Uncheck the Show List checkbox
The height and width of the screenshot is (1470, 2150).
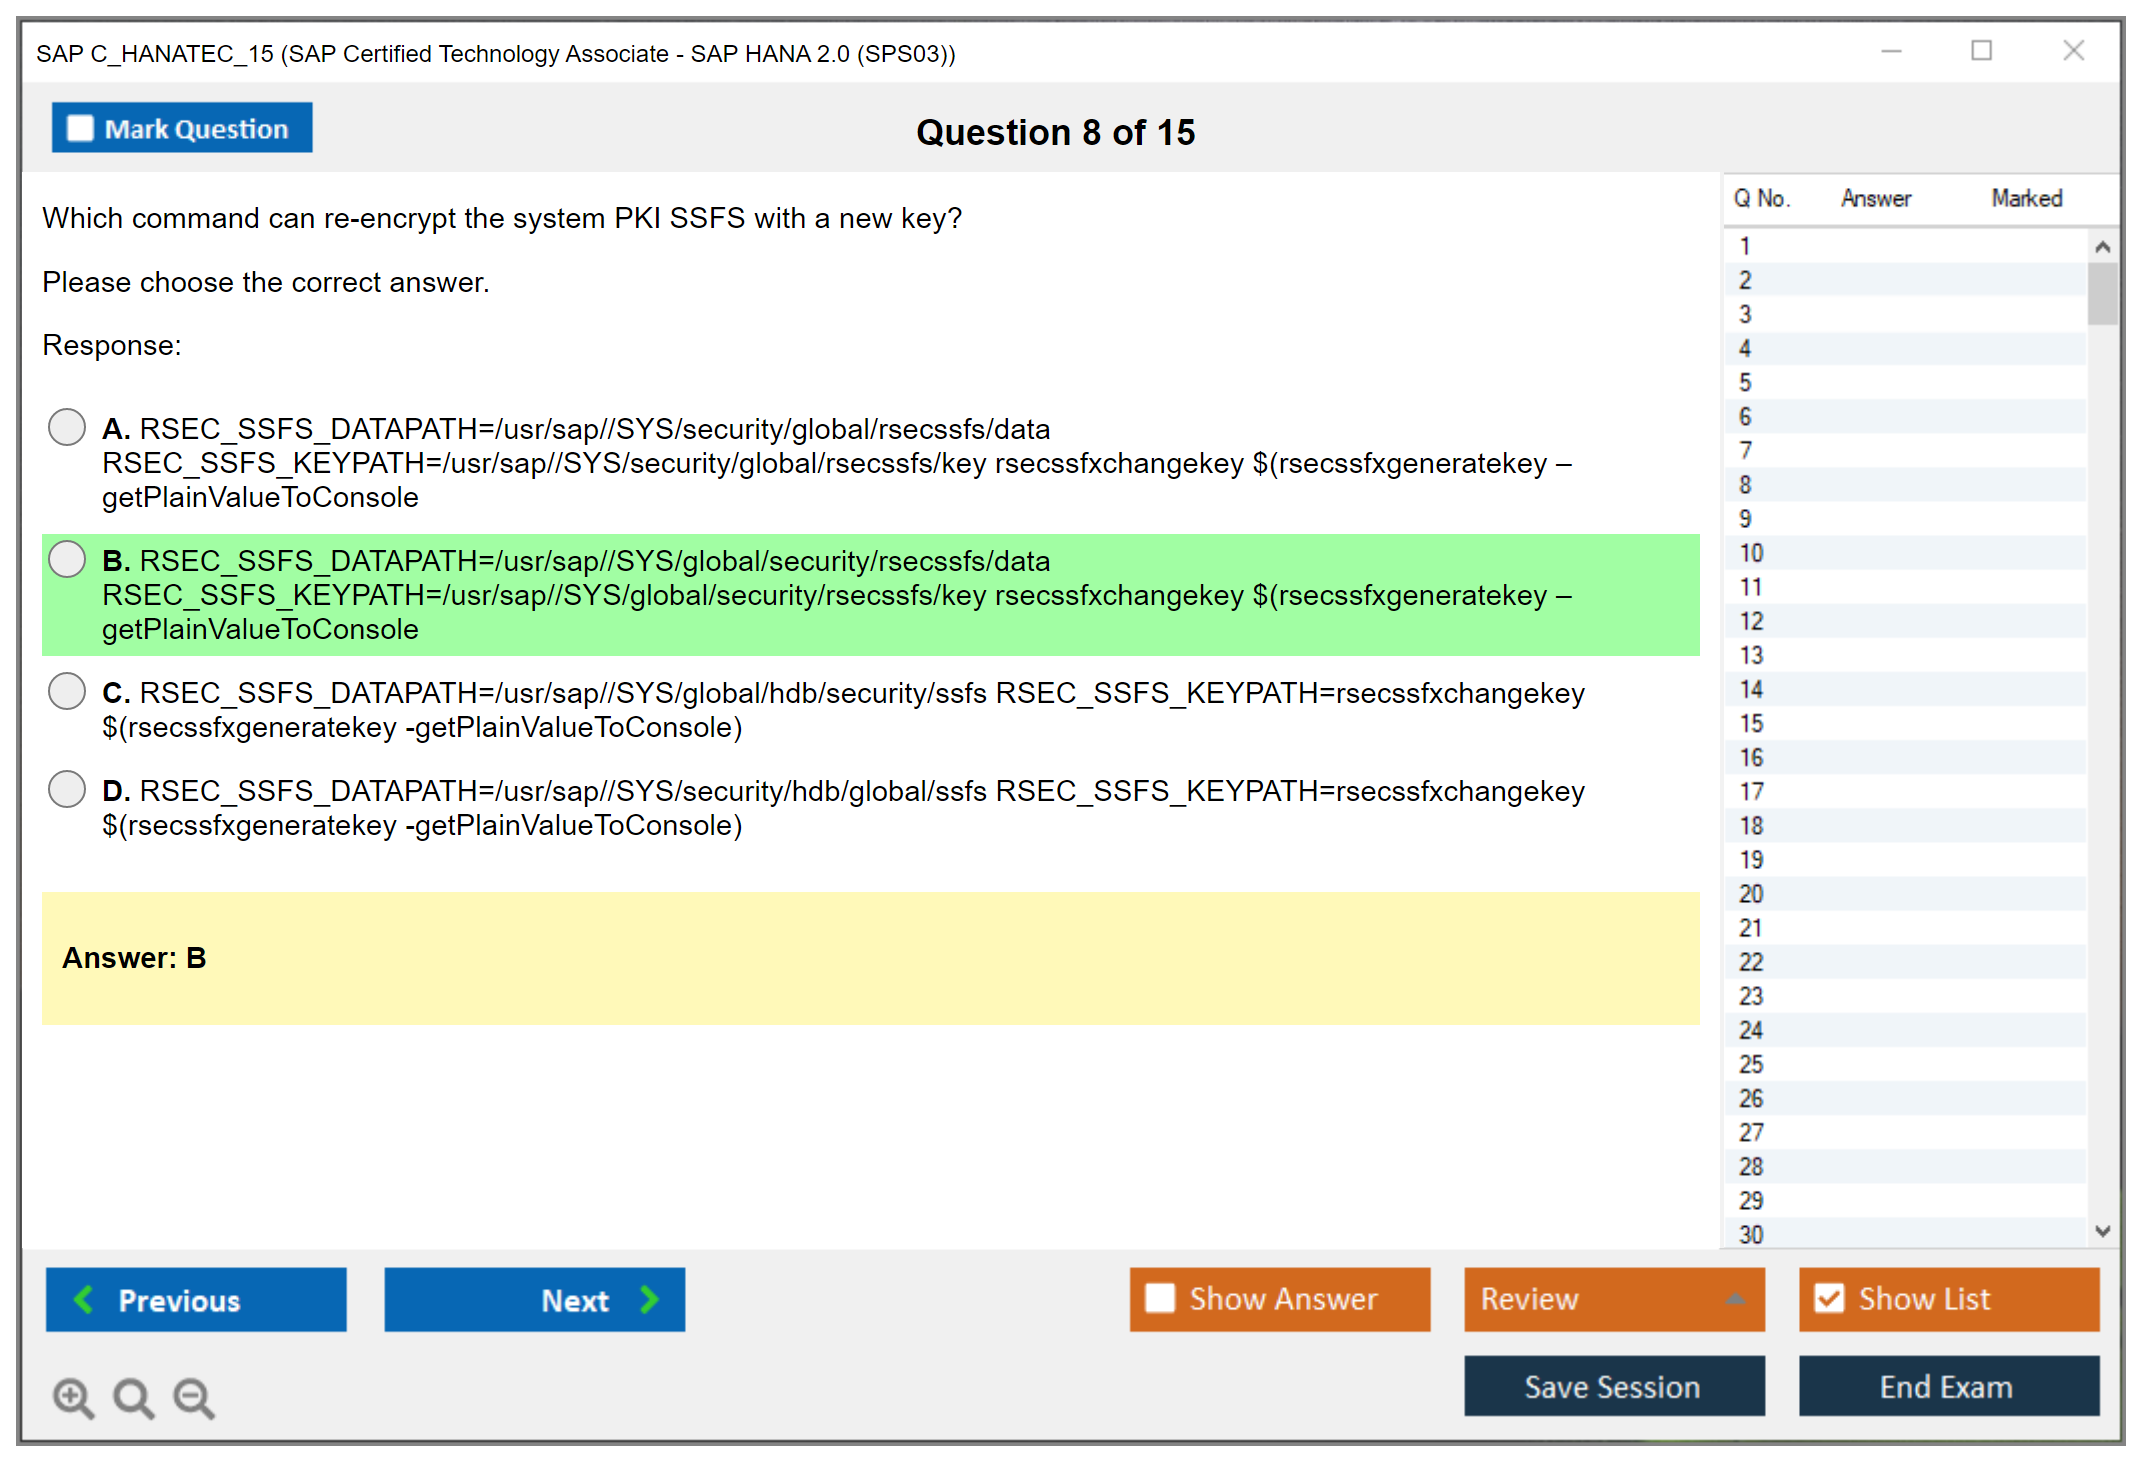[1829, 1298]
